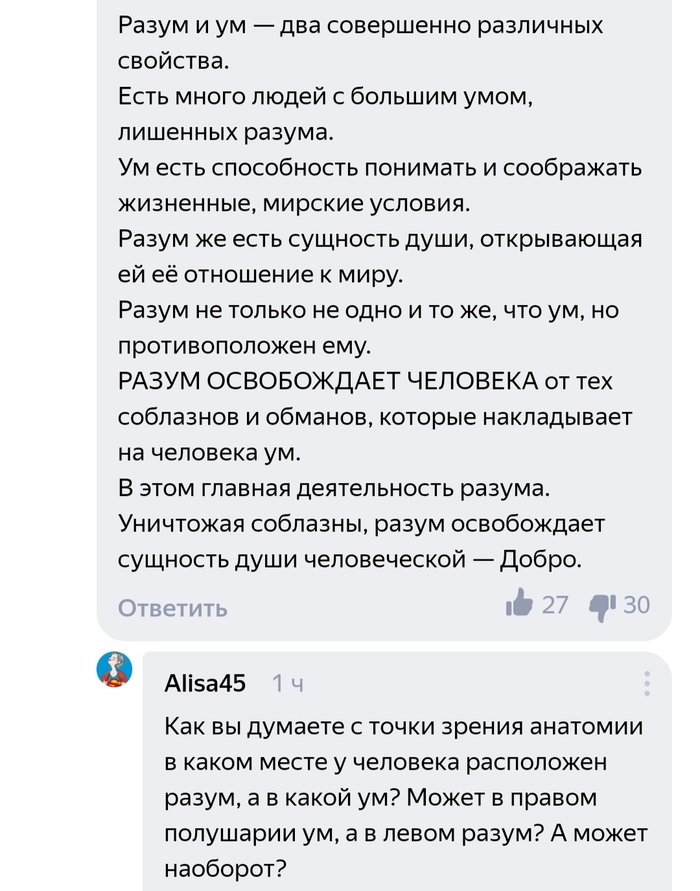This screenshot has height=891, width=700.
Task: Click the line "полушарии ум, а в левом разум? А может"
Action: pos(406,832)
